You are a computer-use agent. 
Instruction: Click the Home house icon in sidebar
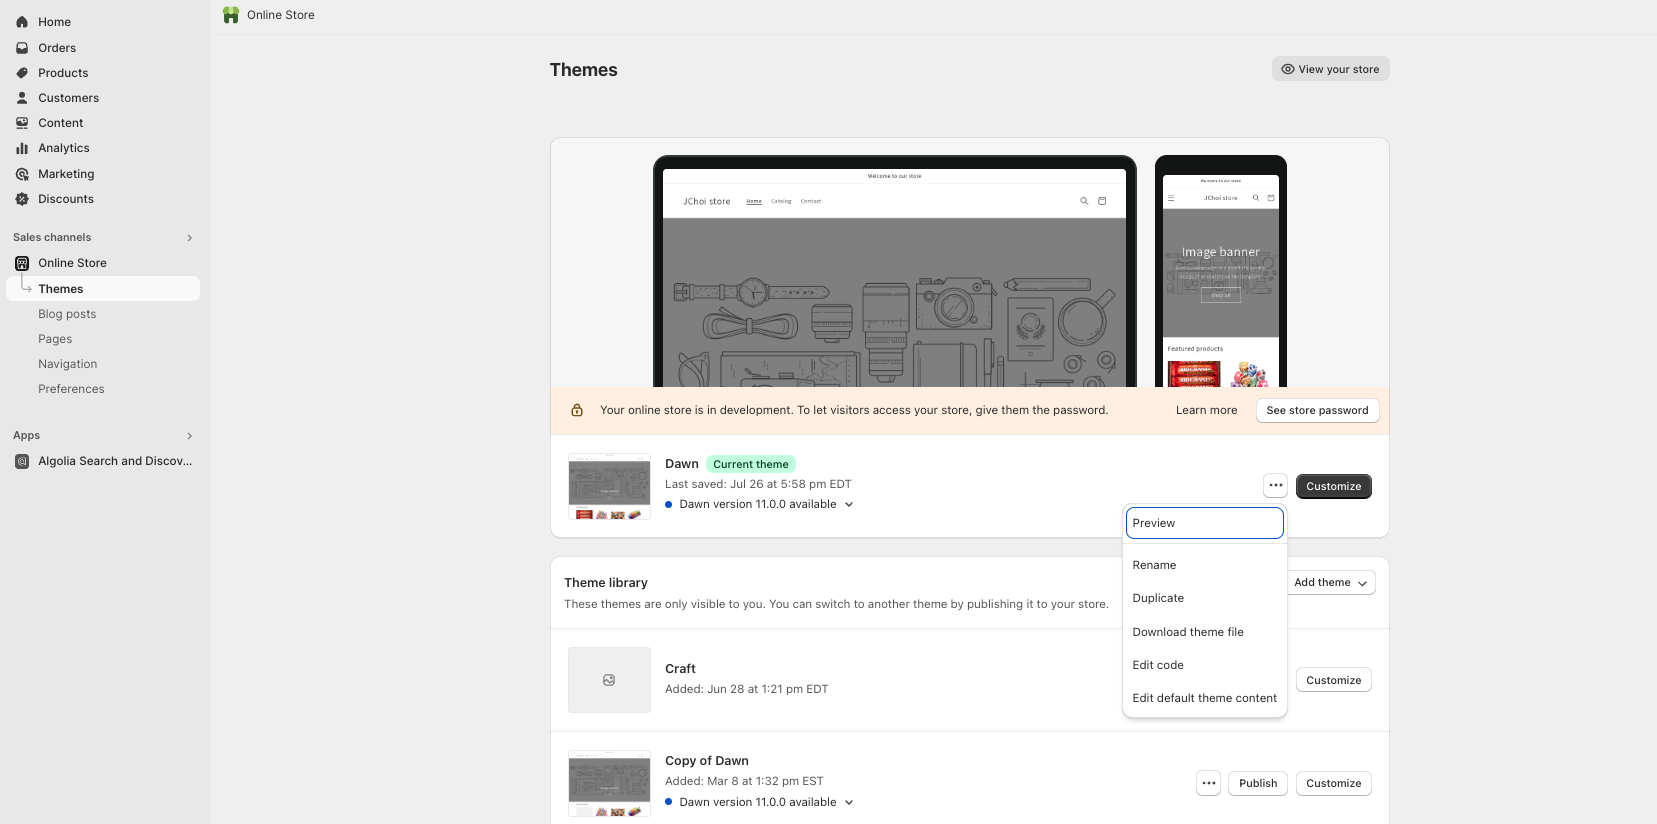(22, 22)
